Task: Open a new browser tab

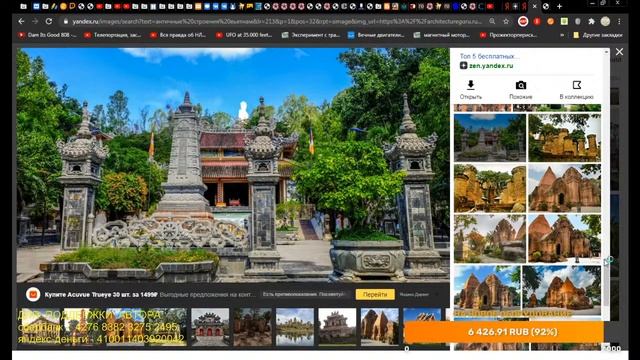Action: click(x=560, y=7)
